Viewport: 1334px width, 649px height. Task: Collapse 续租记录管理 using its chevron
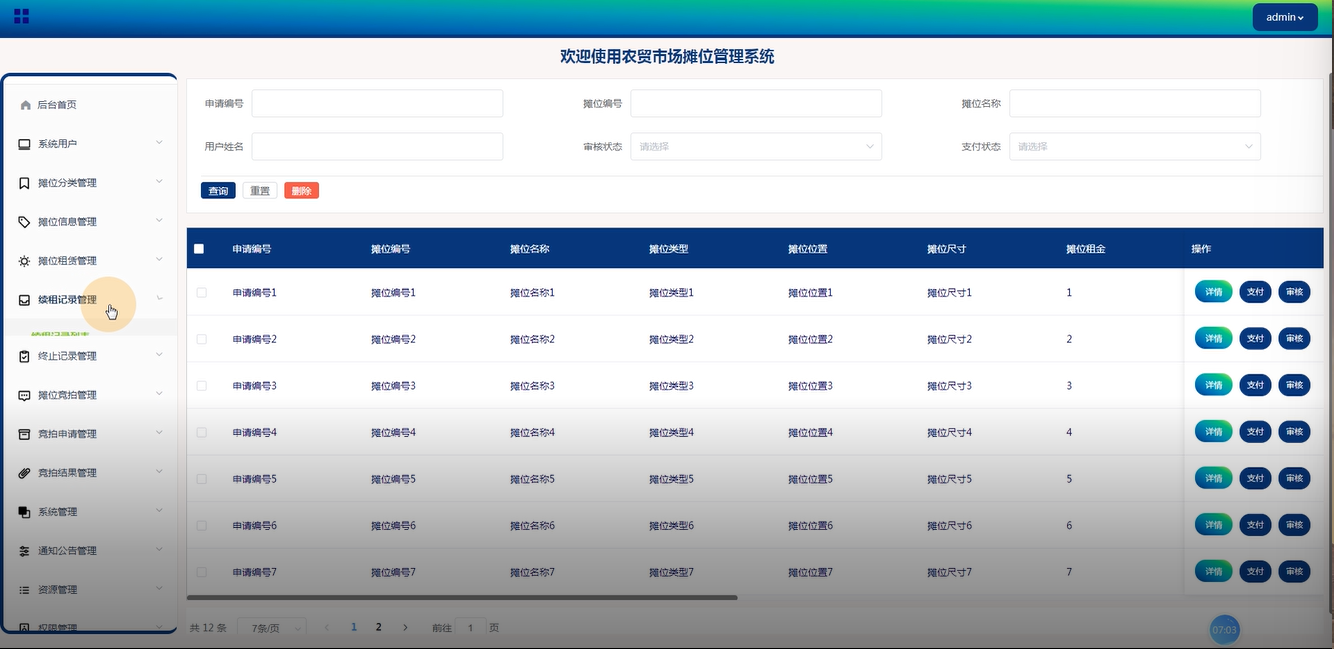[159, 299]
